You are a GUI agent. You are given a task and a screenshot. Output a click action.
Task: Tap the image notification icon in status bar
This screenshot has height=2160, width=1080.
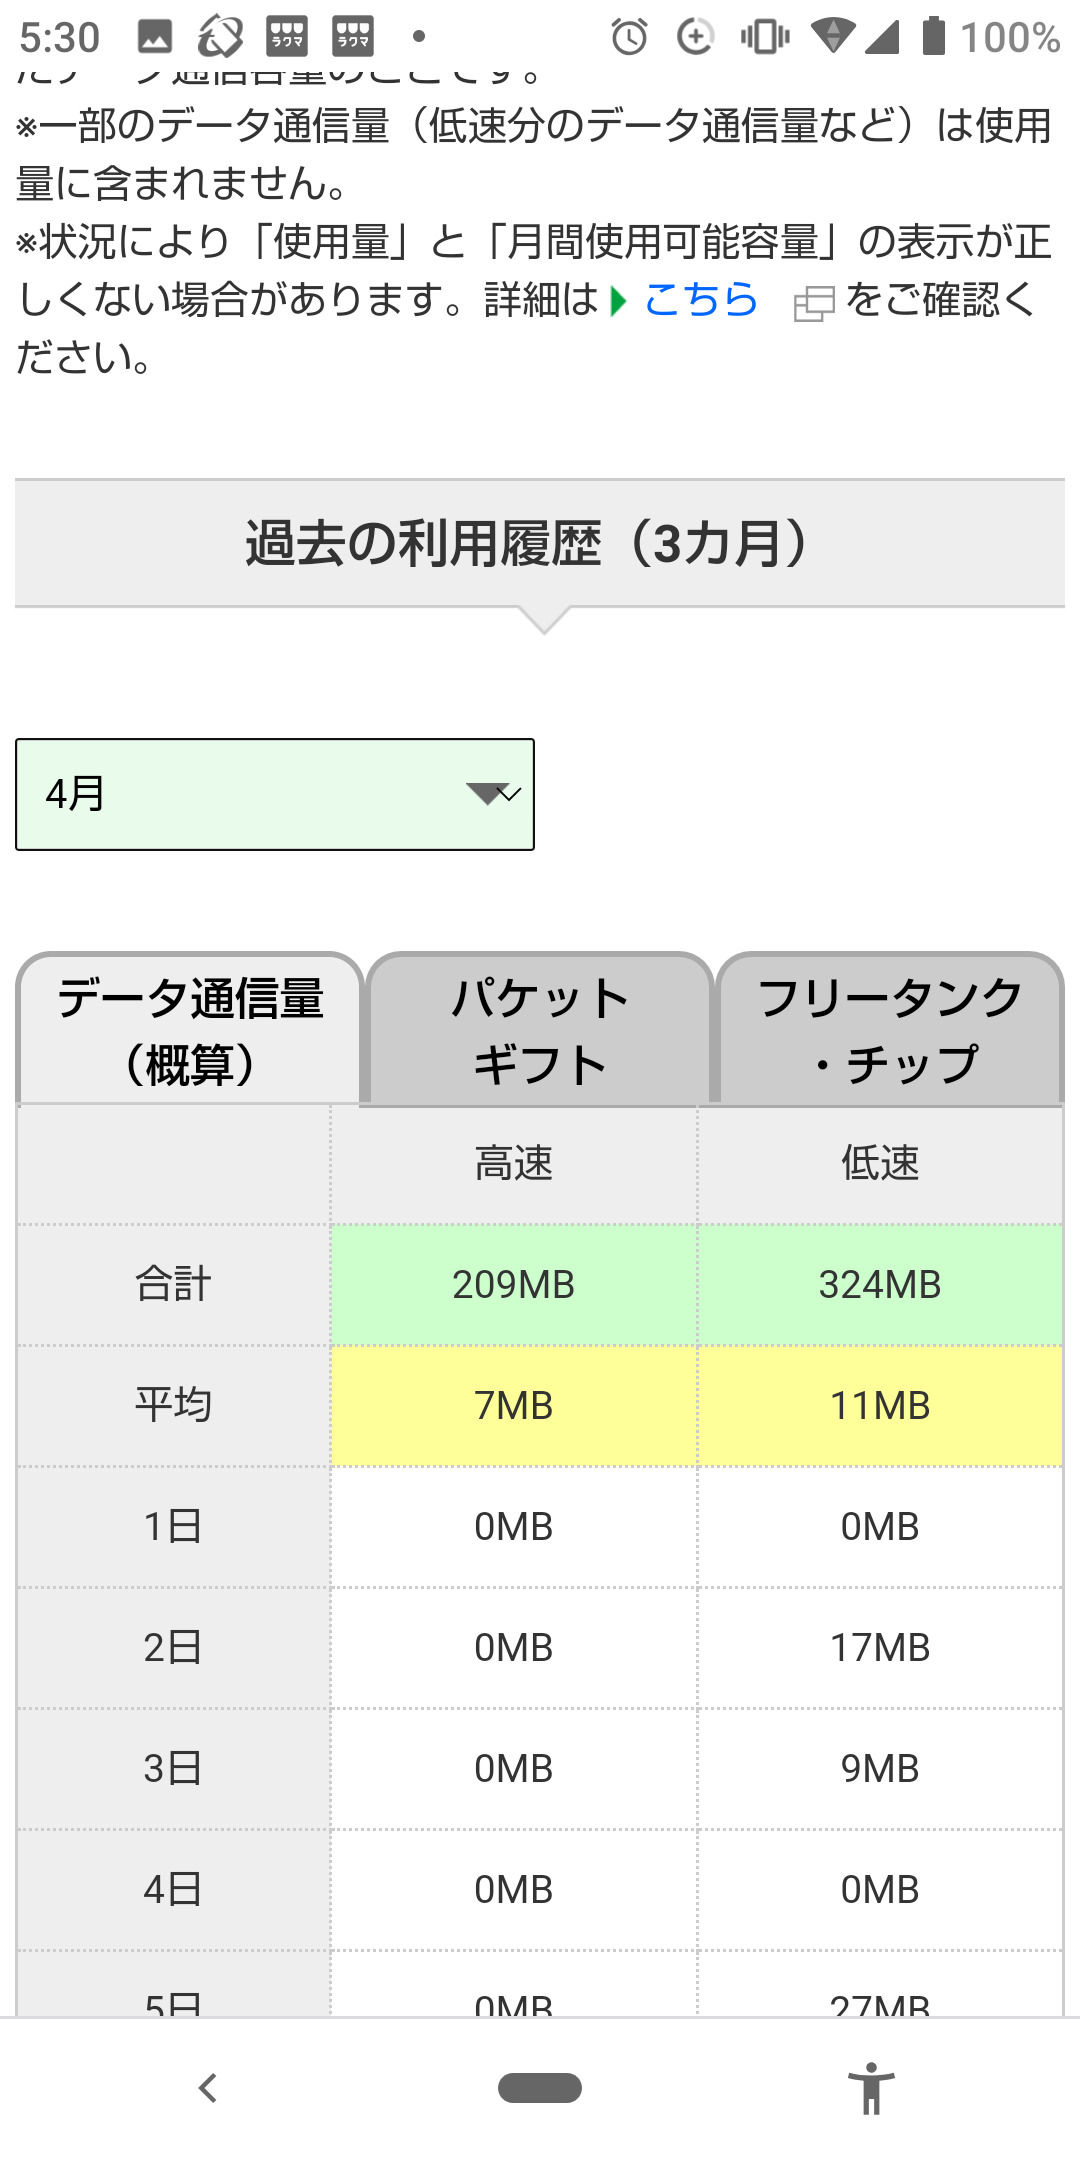[x=154, y=37]
